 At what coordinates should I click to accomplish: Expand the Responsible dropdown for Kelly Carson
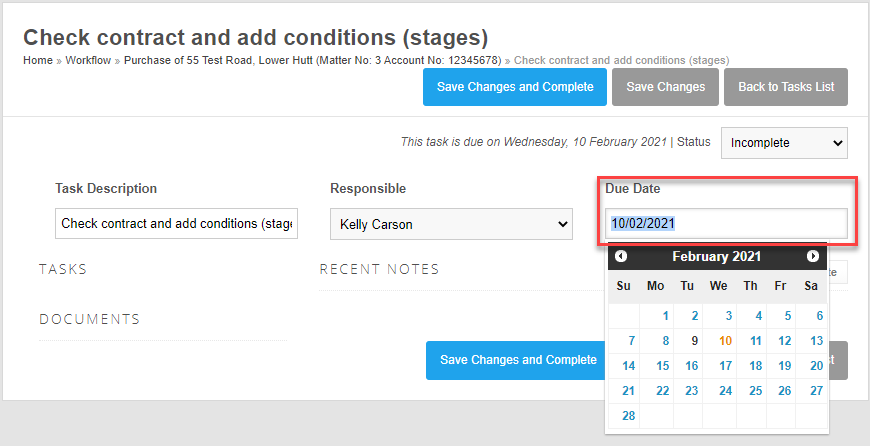click(450, 224)
